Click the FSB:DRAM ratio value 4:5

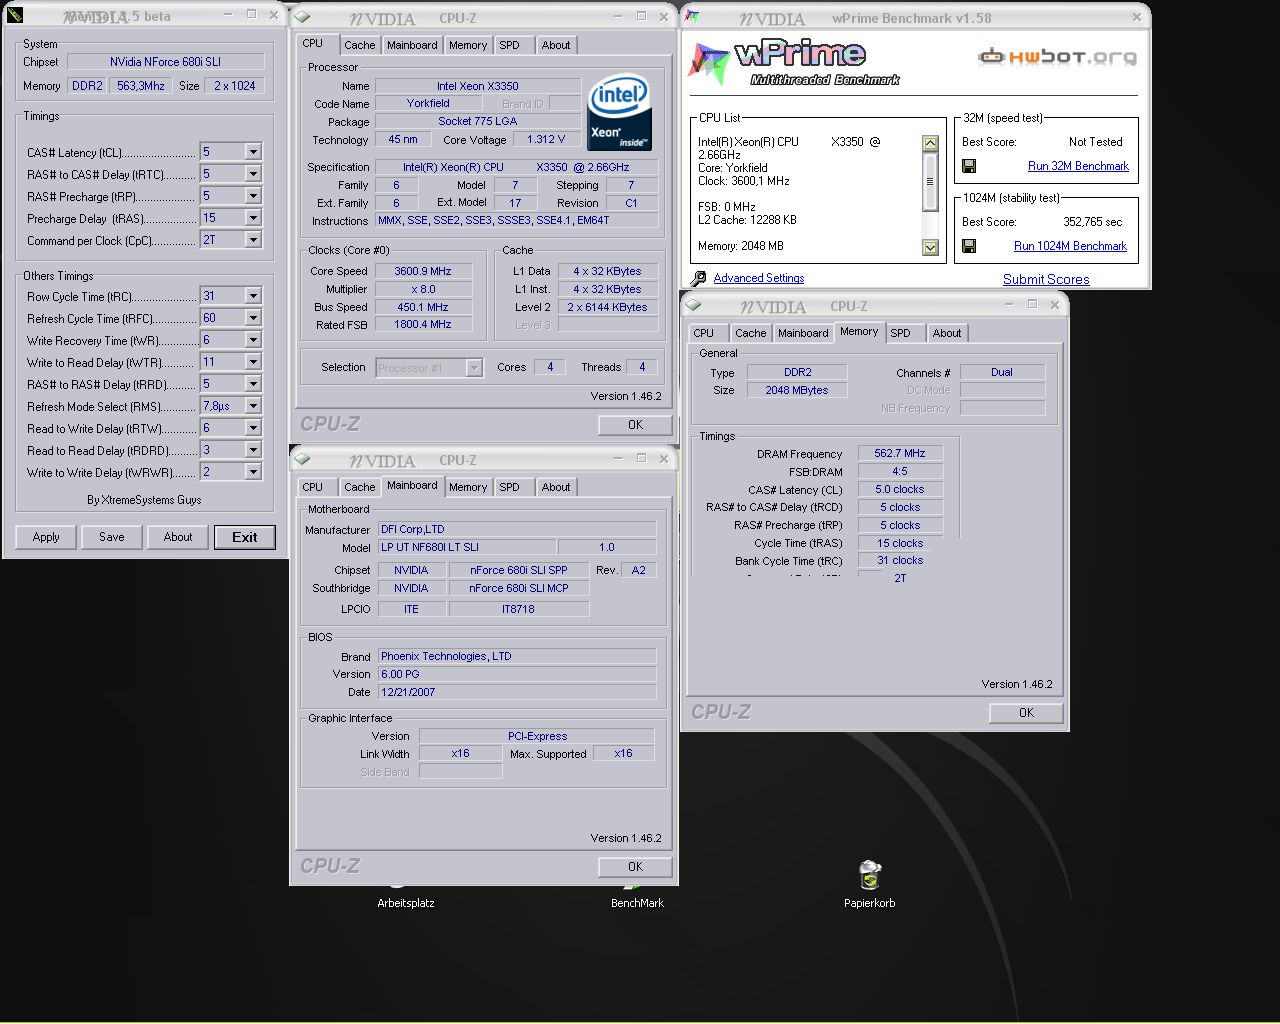900,471
